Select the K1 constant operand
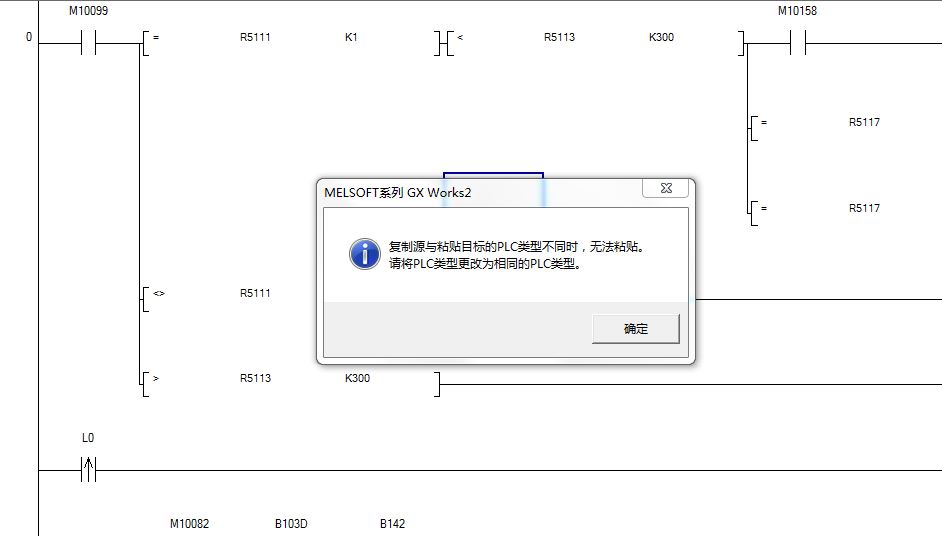The height and width of the screenshot is (536, 942). pyautogui.click(x=351, y=38)
